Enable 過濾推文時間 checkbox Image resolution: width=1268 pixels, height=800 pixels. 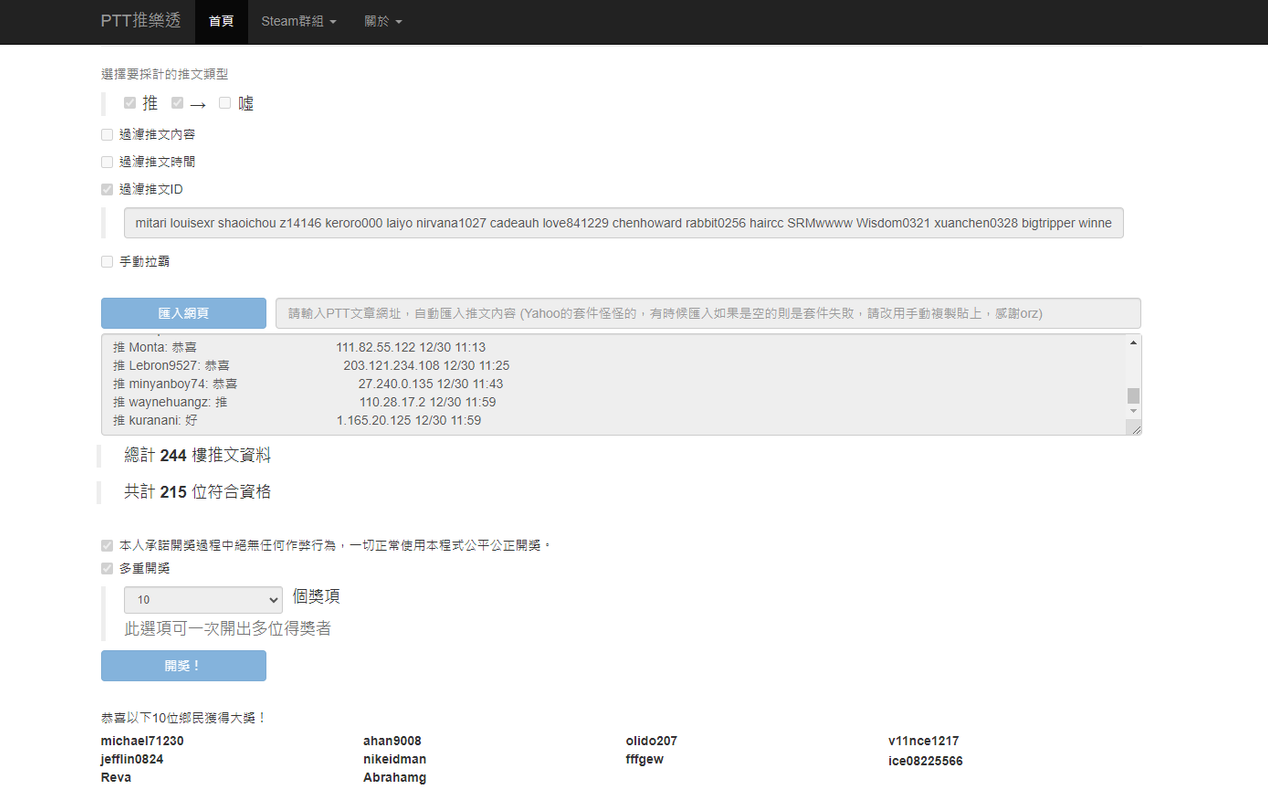pyautogui.click(x=107, y=162)
